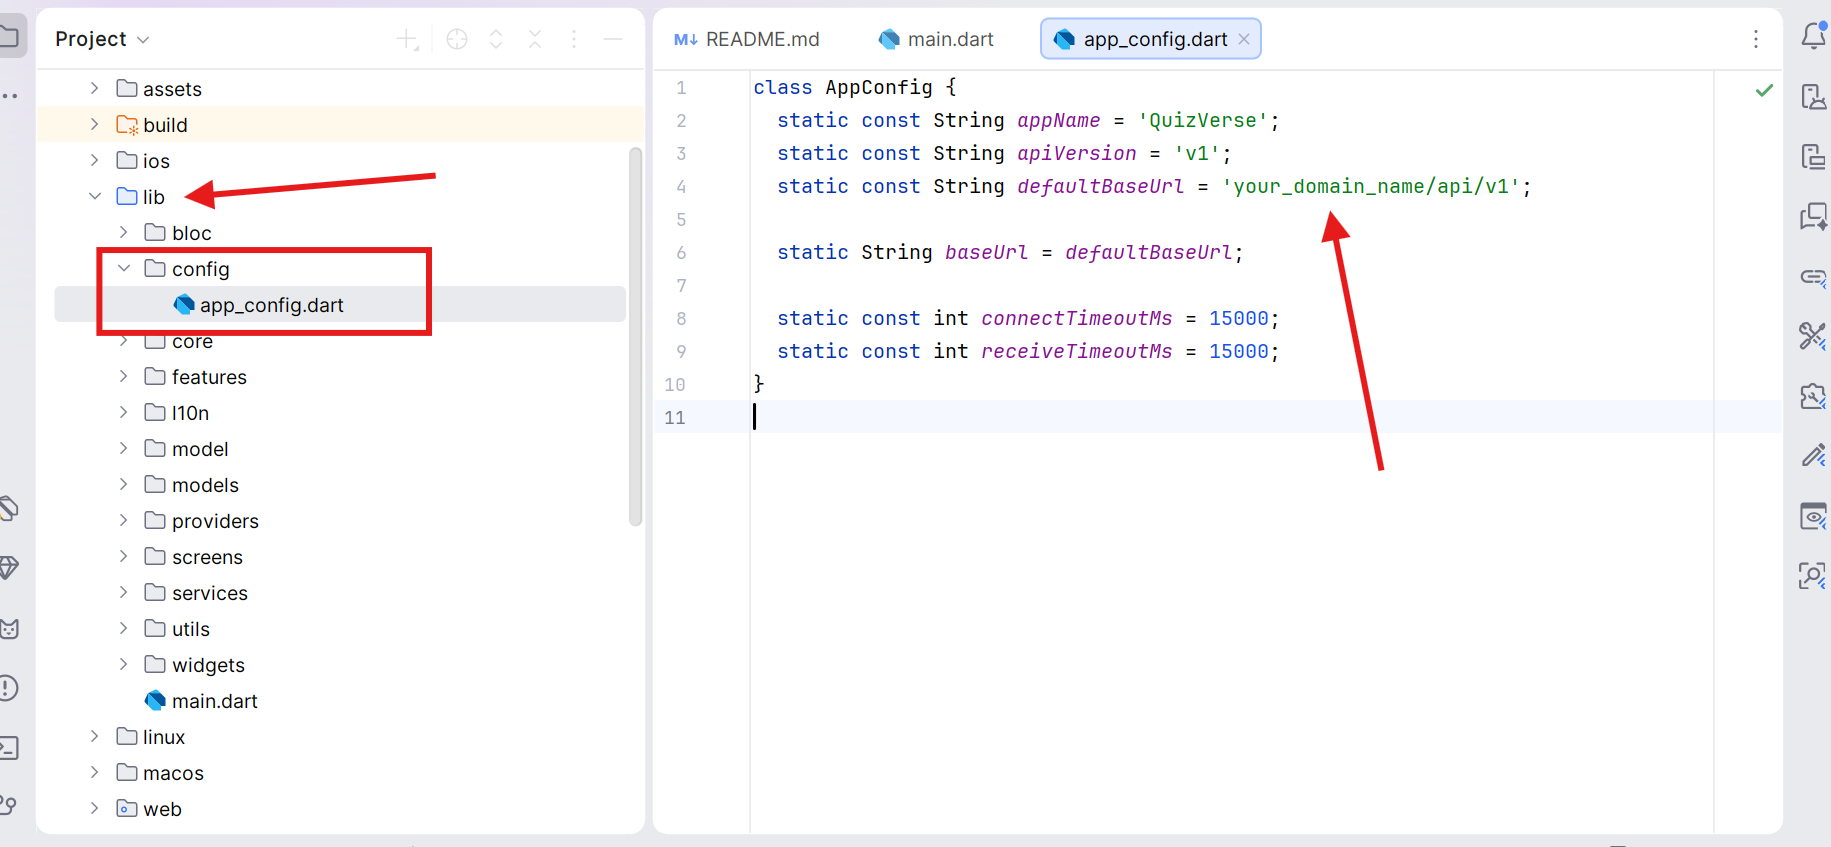Expand the build folder
1831x847 pixels.
(95, 124)
